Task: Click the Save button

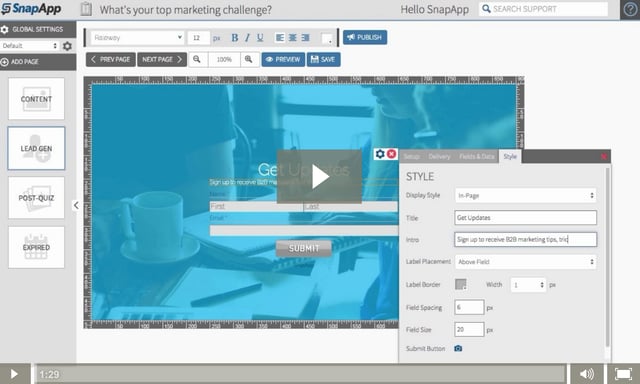Action: pyautogui.click(x=323, y=60)
